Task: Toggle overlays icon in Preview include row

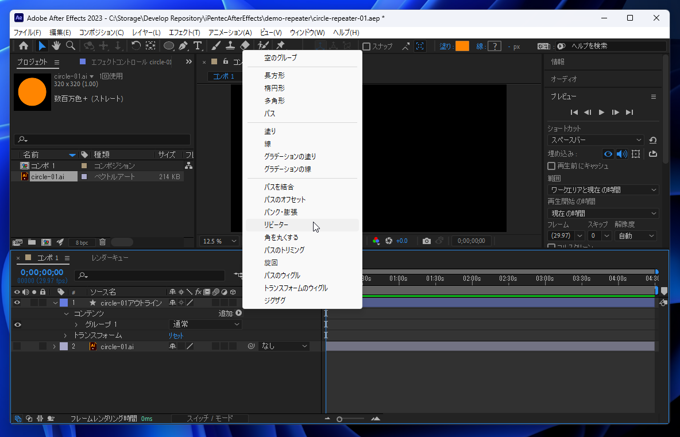Action: [x=636, y=154]
